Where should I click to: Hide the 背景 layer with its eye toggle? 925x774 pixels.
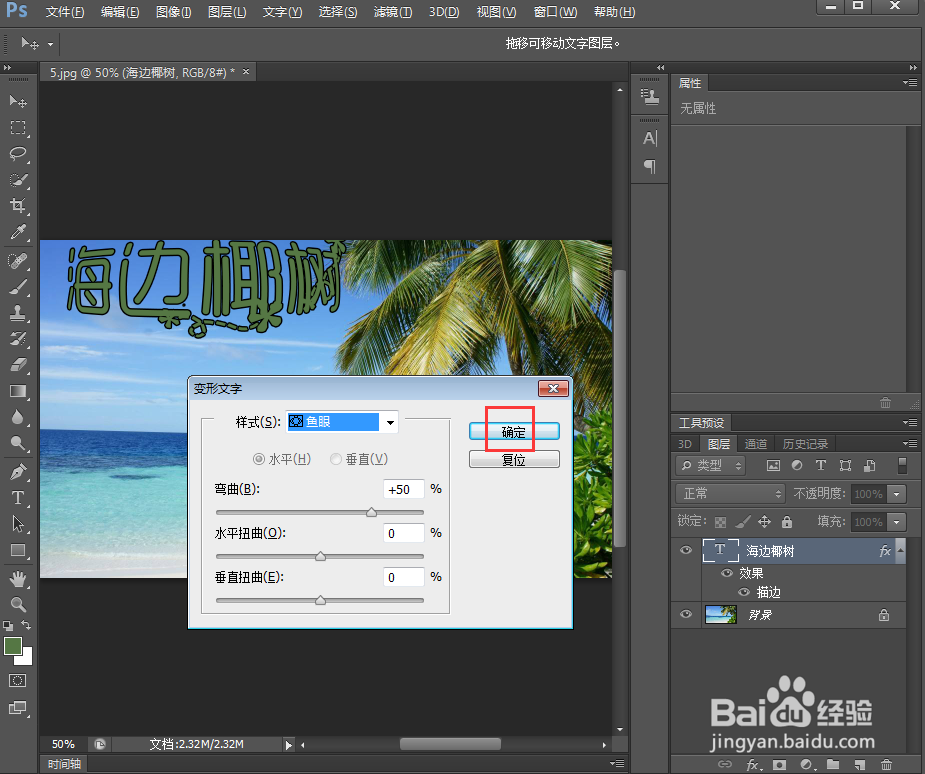(x=685, y=615)
